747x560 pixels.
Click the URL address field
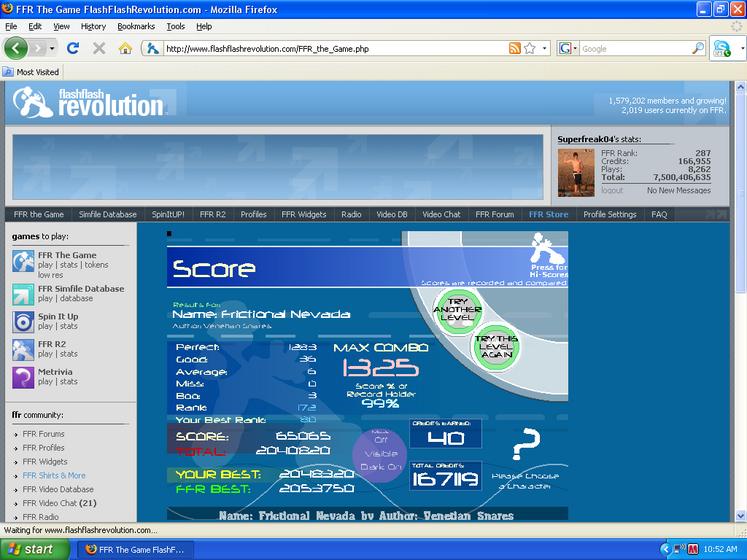pos(335,49)
